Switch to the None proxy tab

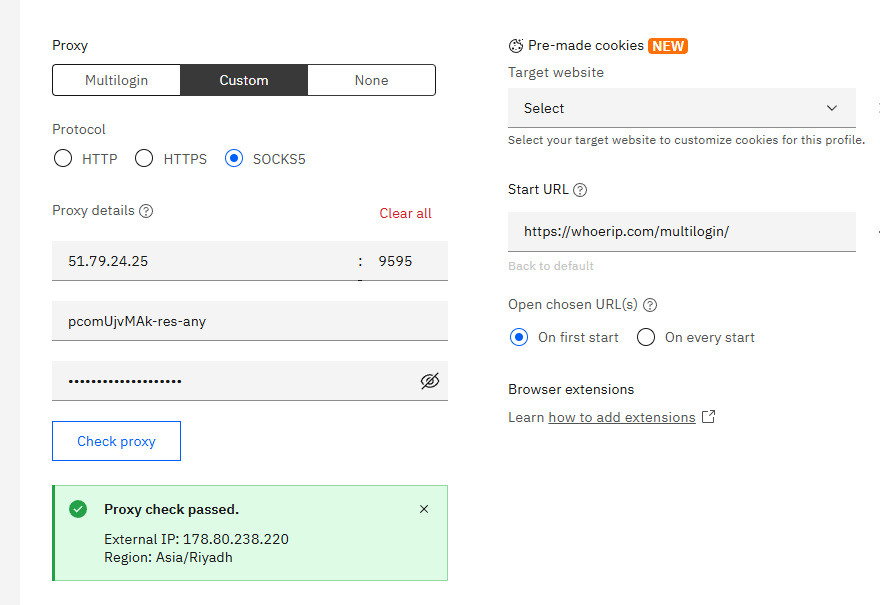(371, 80)
